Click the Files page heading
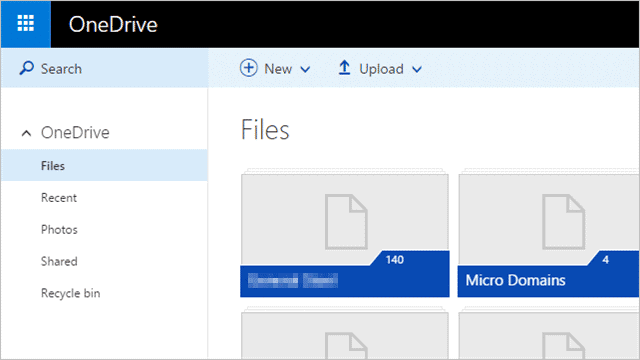640x360 pixels. coord(265,130)
